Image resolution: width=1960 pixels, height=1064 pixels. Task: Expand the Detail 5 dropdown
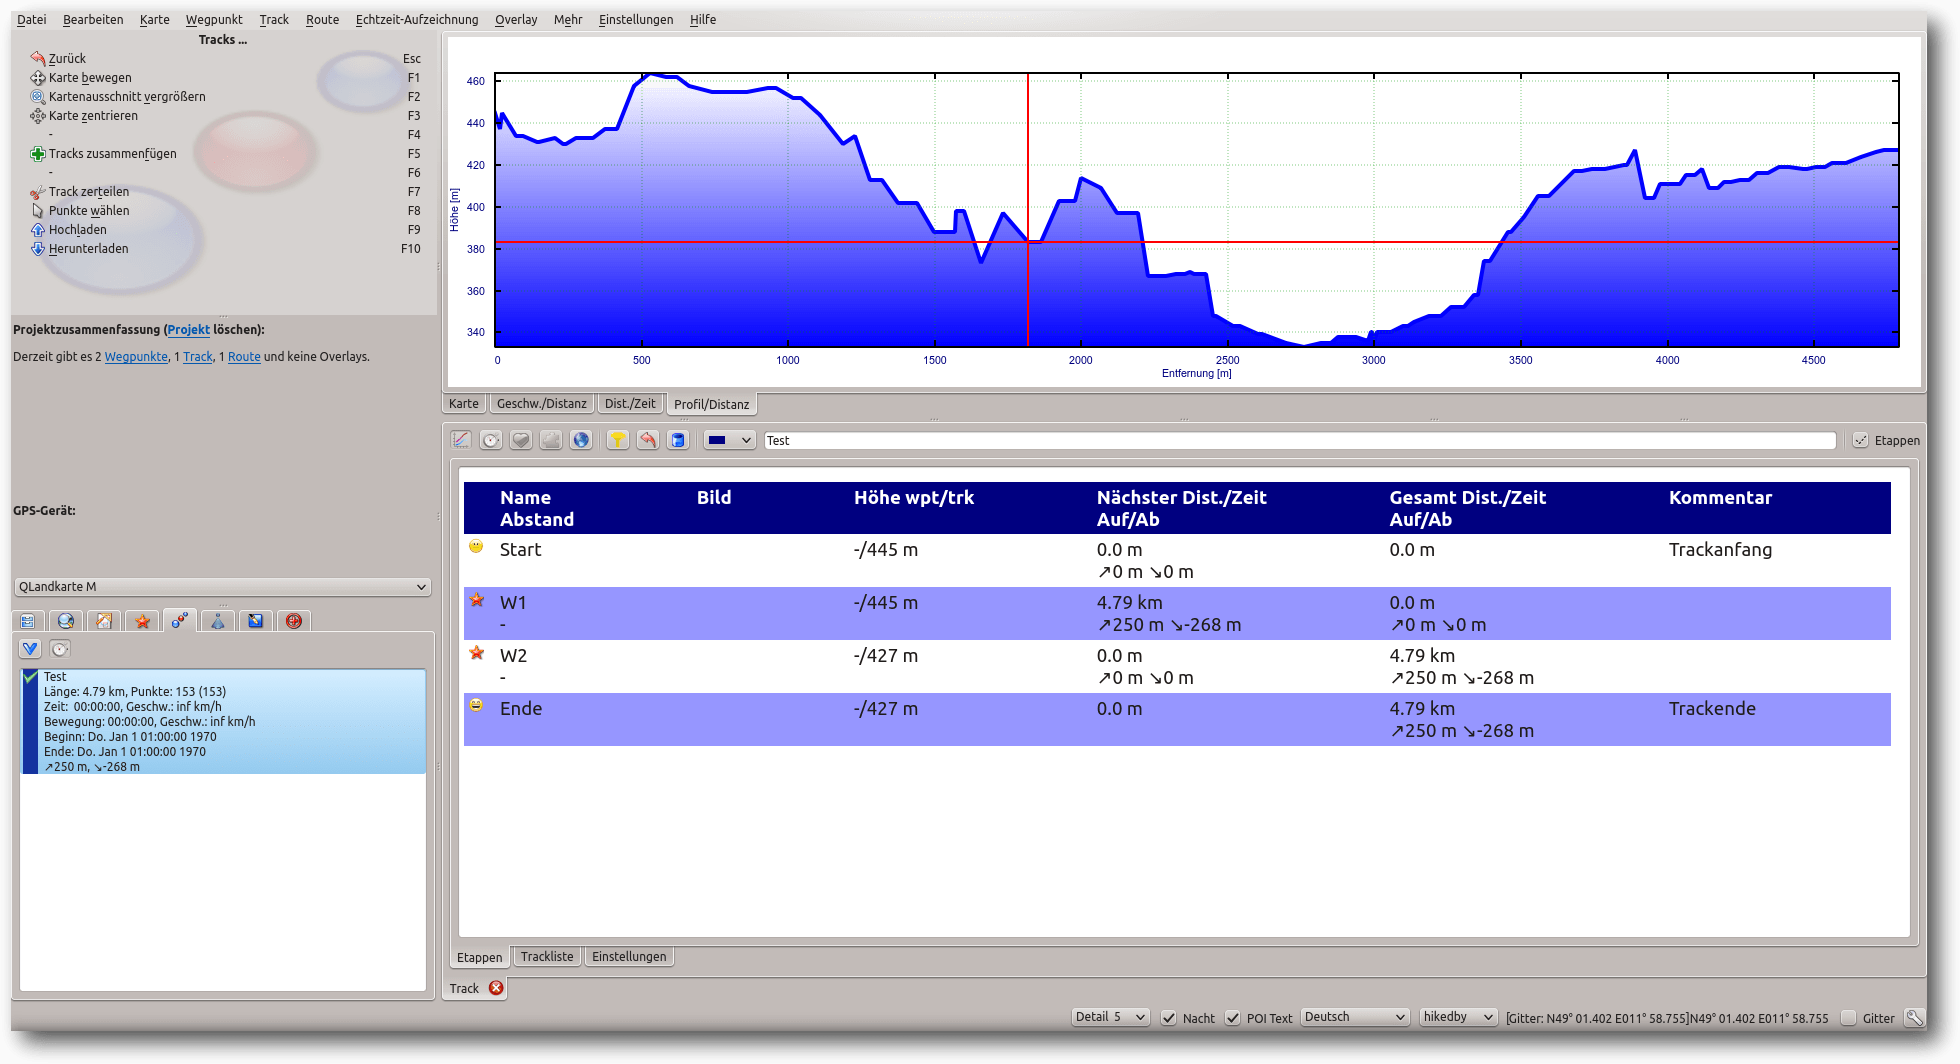point(1110,1017)
